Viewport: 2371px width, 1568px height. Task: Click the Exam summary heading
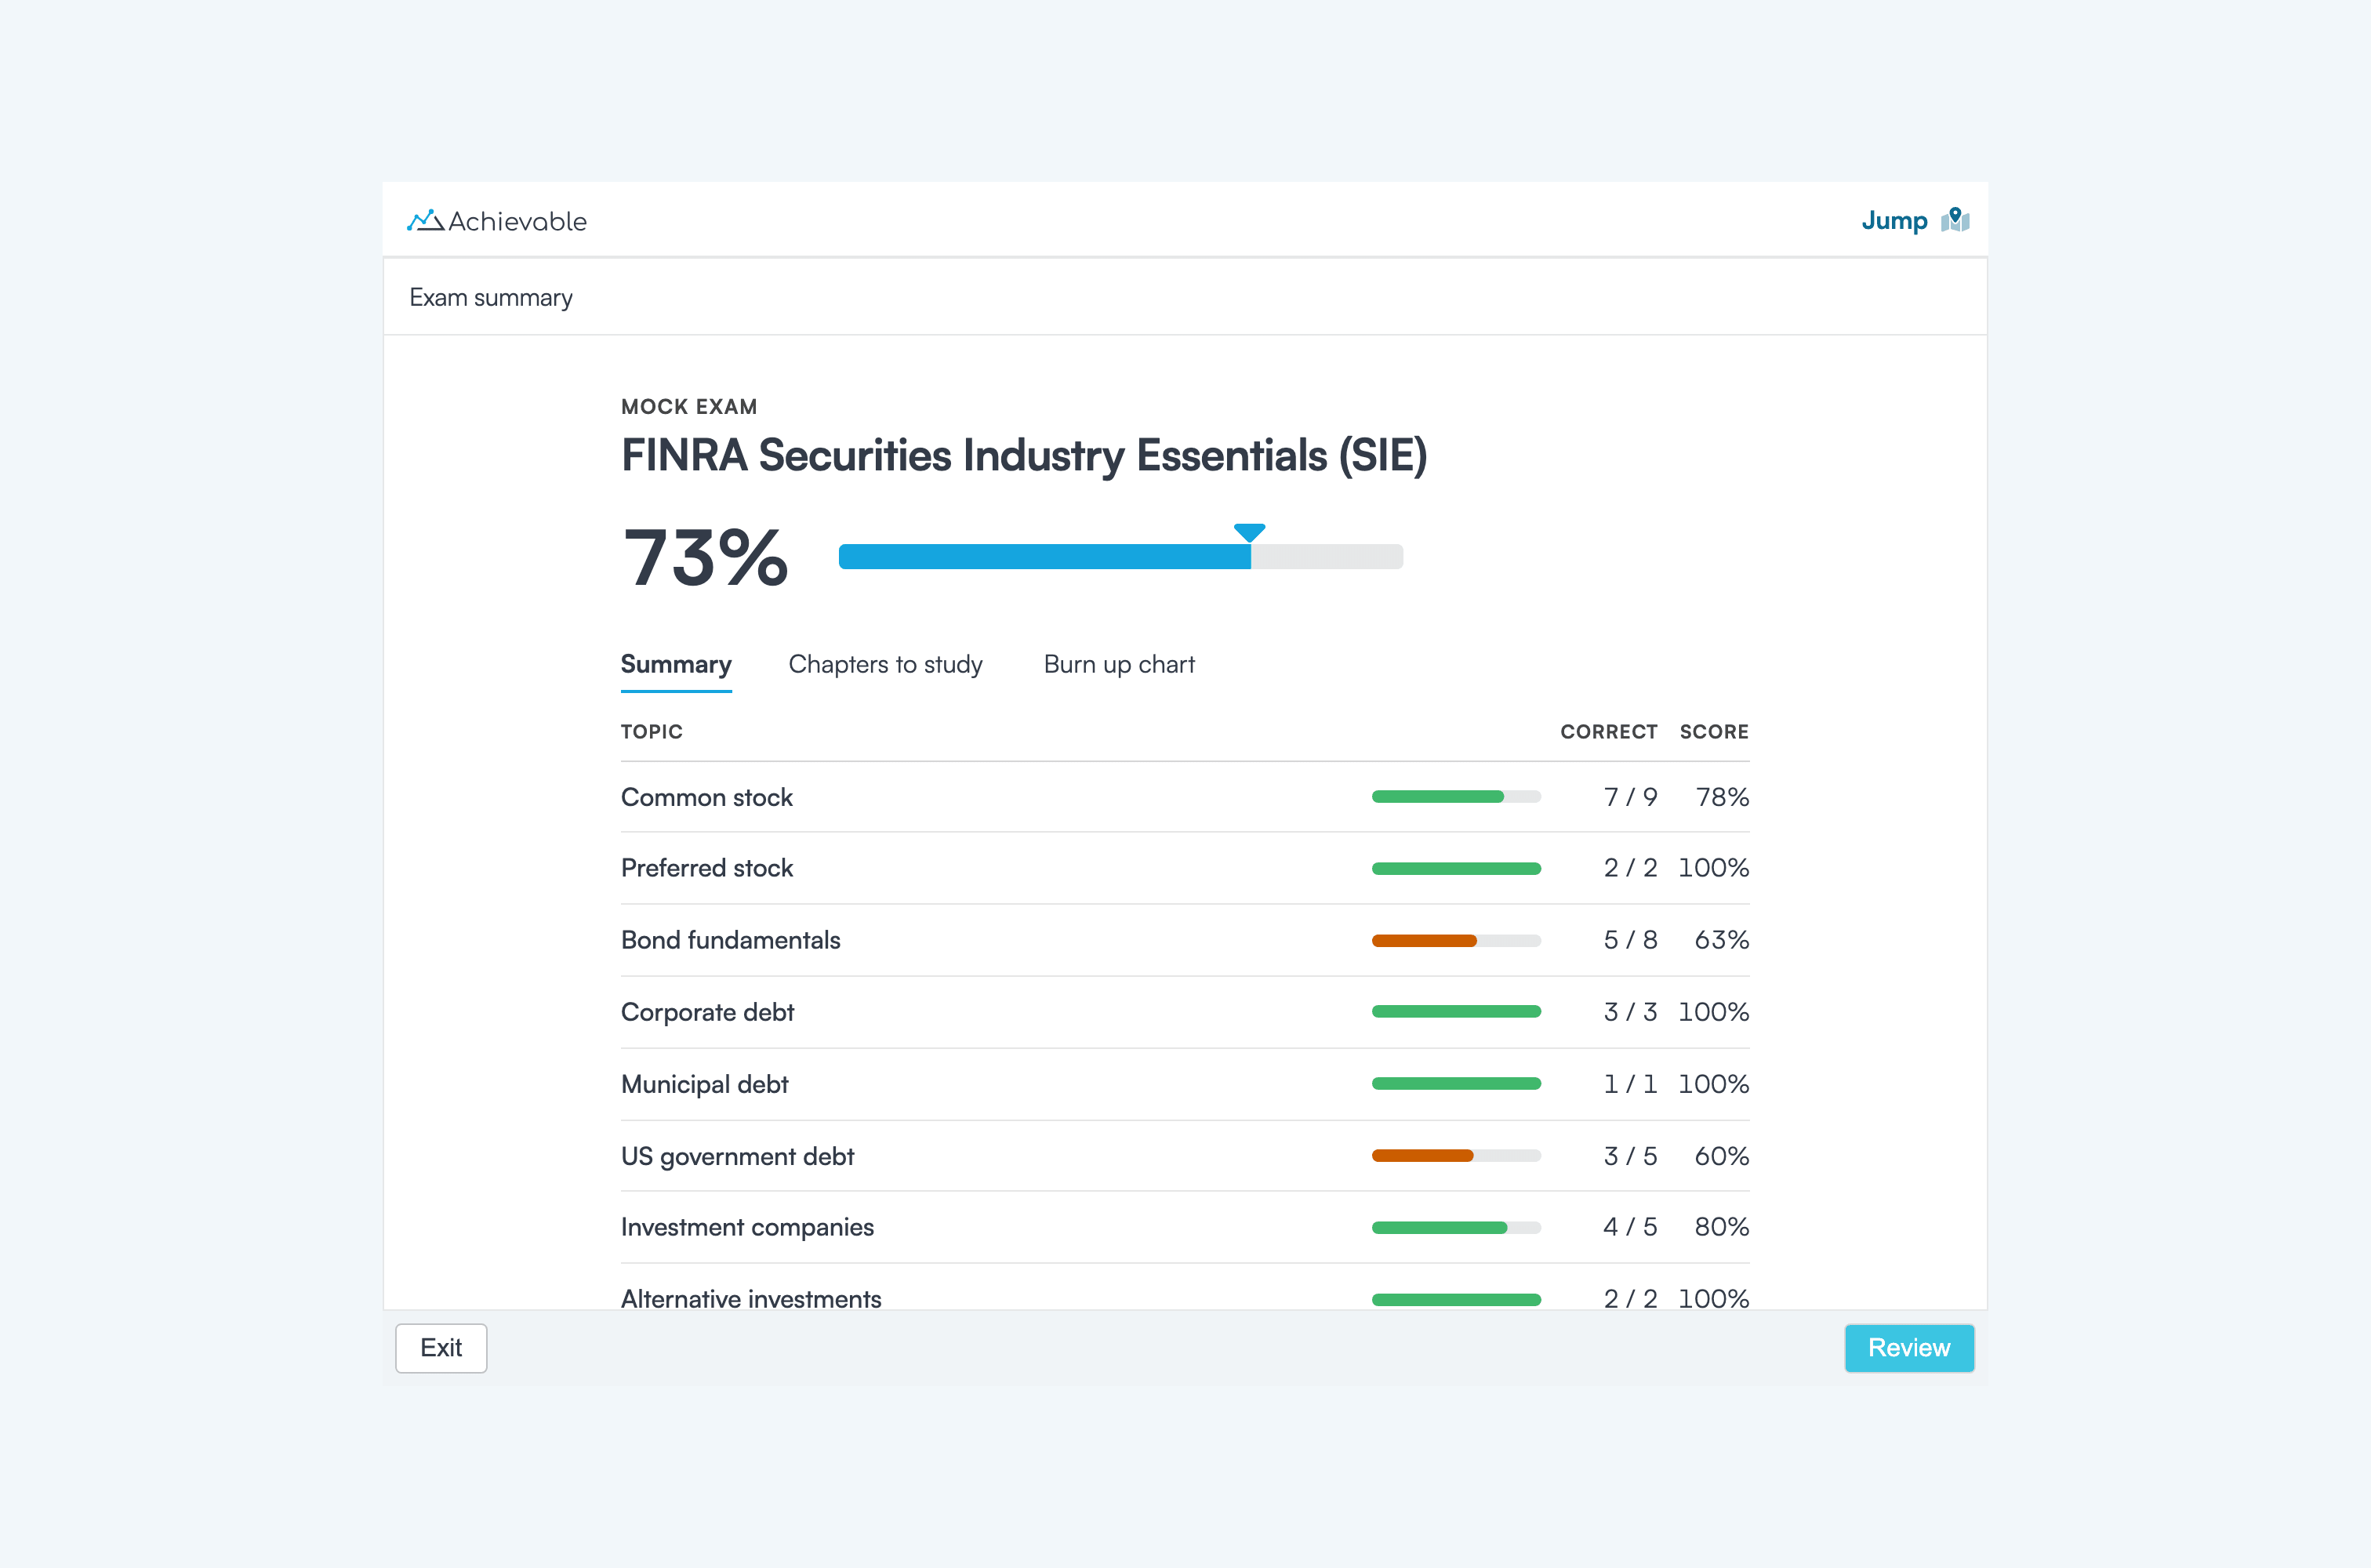tap(491, 298)
